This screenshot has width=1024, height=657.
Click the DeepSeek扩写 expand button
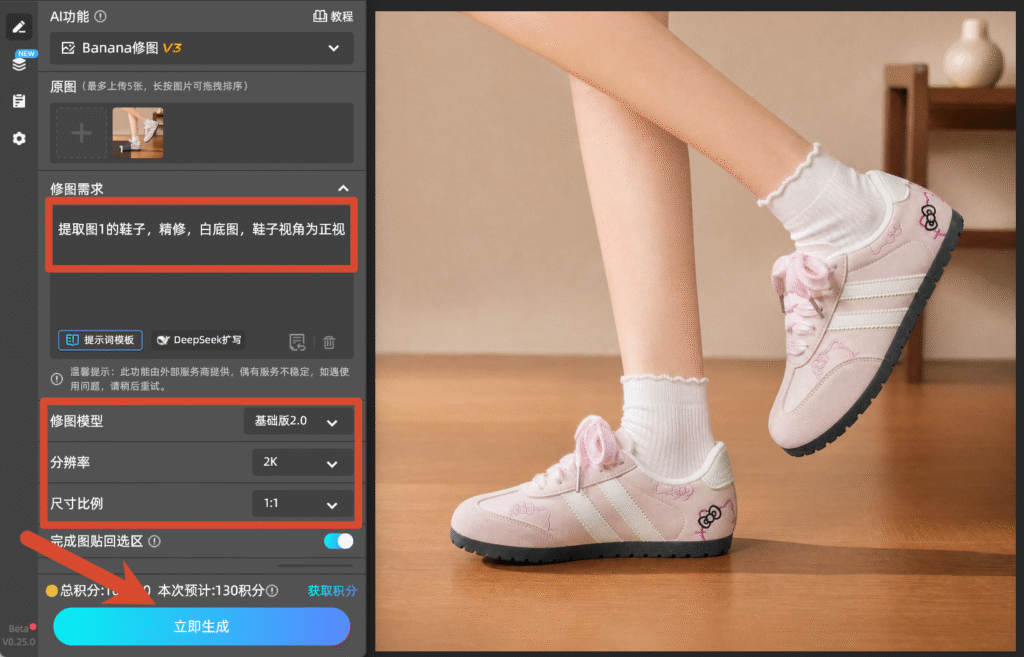199,340
